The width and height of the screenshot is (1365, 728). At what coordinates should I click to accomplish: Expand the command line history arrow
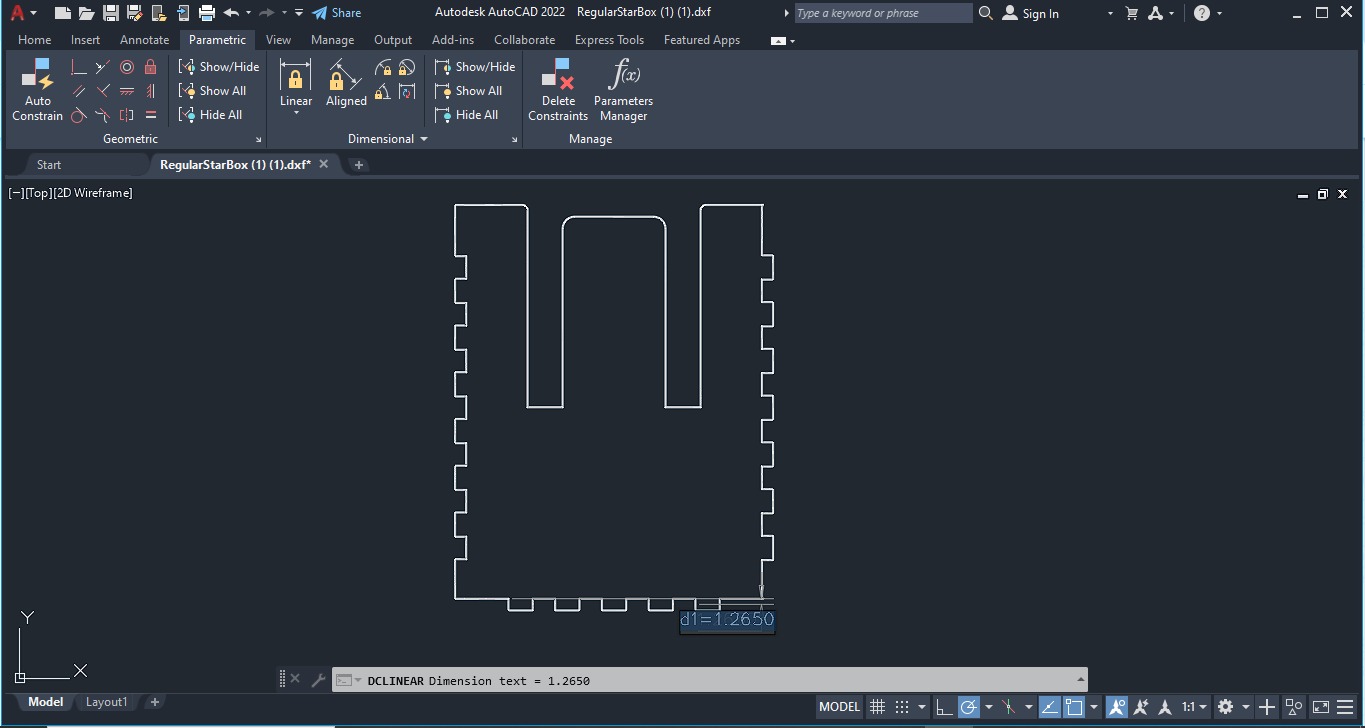pyautogui.click(x=1080, y=680)
